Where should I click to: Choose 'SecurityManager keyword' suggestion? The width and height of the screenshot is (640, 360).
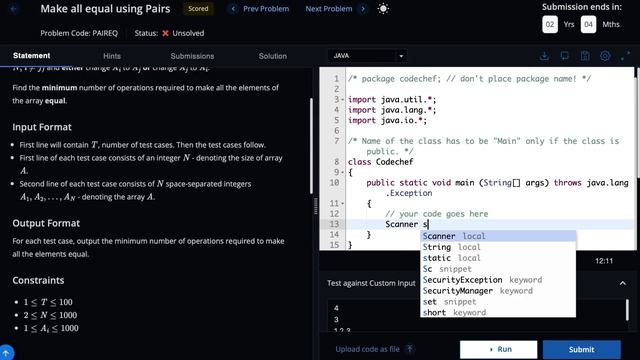[x=498, y=291]
